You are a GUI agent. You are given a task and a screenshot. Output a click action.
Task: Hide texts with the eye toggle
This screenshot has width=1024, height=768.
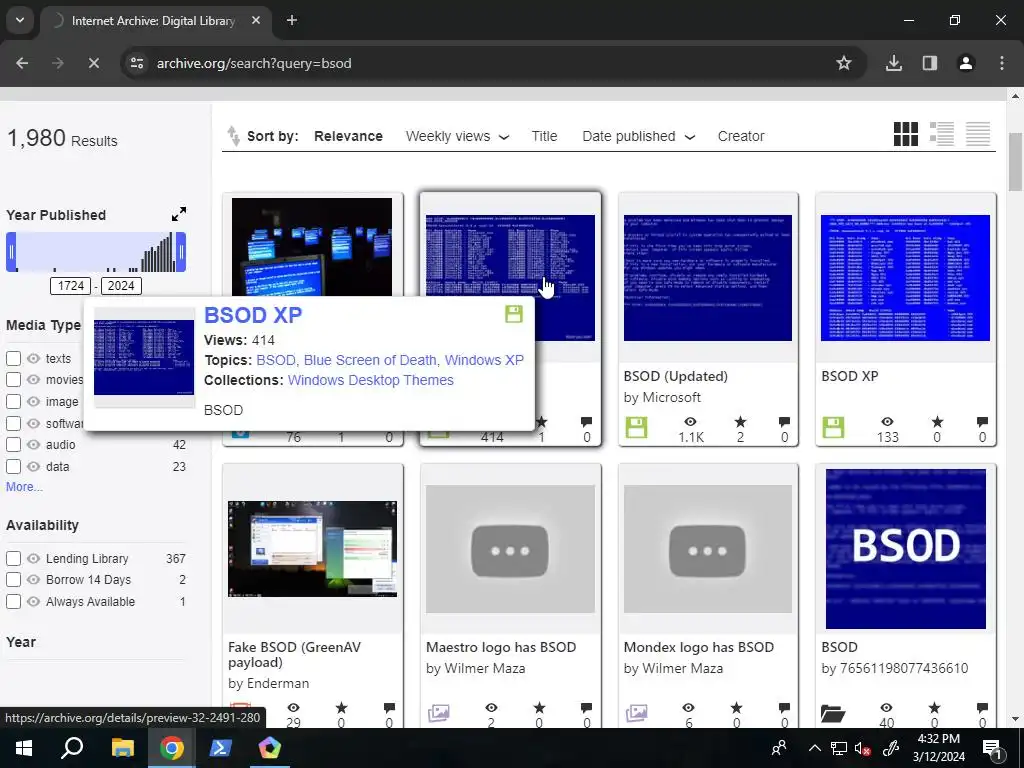coord(33,358)
